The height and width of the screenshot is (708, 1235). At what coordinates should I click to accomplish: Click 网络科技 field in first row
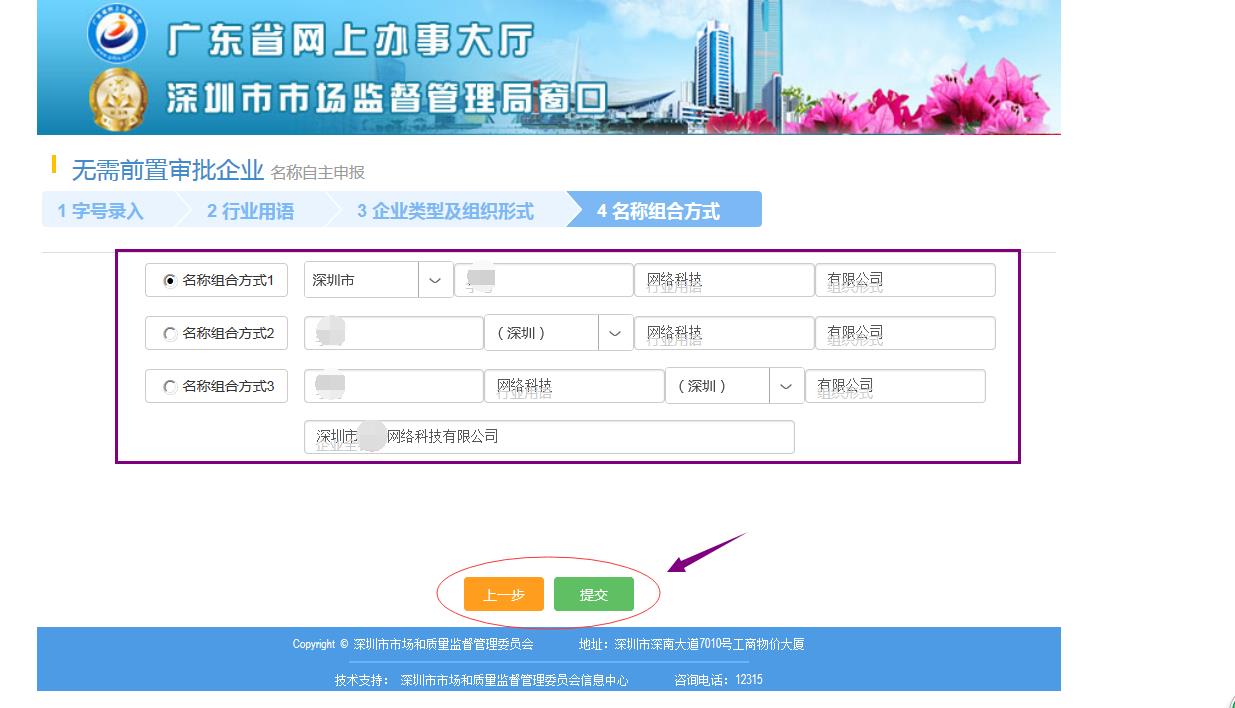723,281
